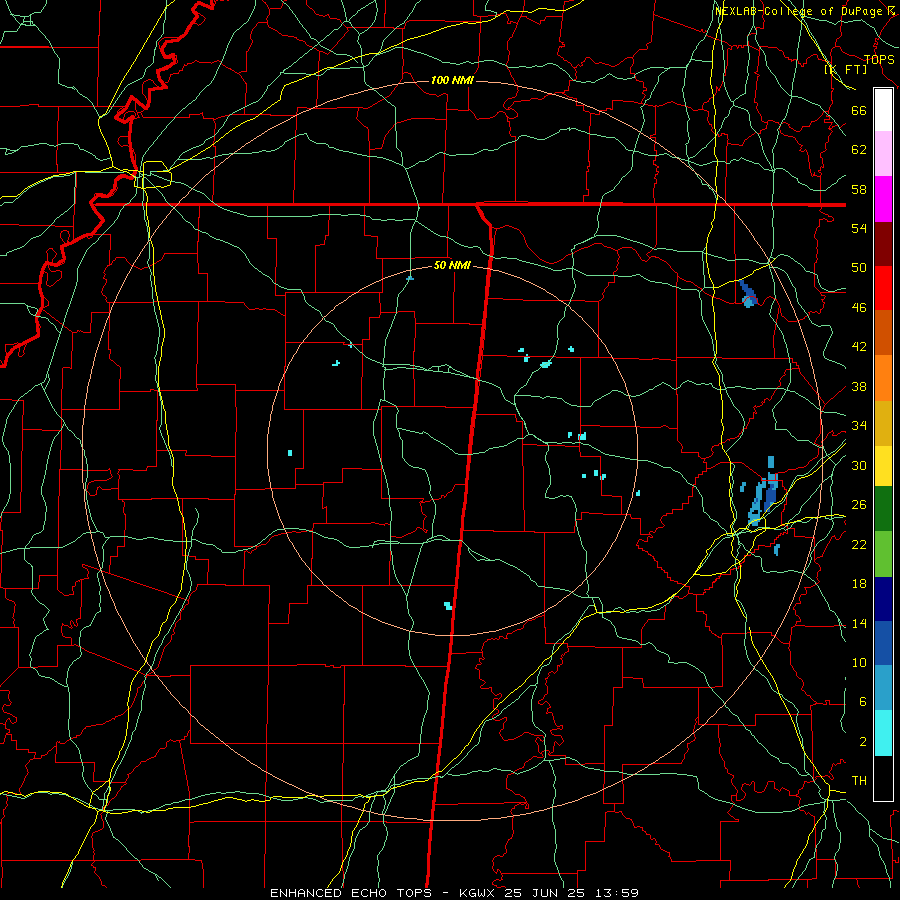Click the yellow legend swatch
Viewport: 900px width, 900px height.
(x=883, y=465)
